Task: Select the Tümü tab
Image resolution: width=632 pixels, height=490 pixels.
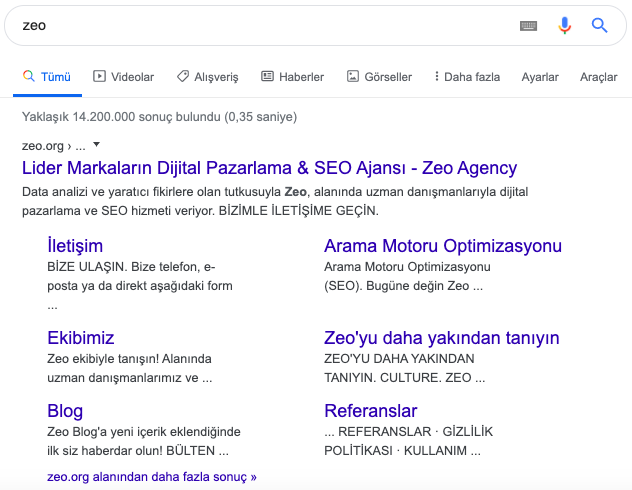Action: pos(47,77)
